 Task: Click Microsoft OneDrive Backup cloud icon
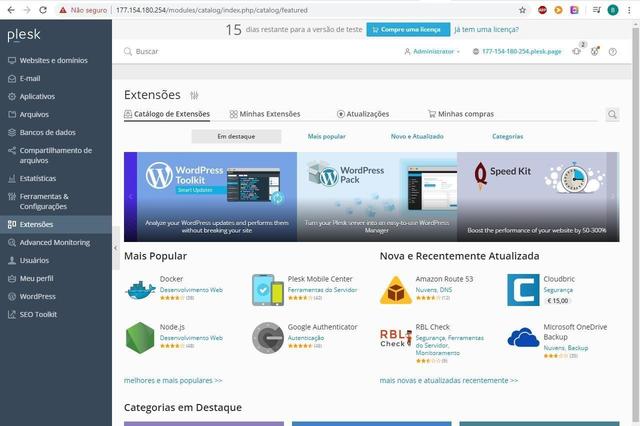click(x=523, y=337)
